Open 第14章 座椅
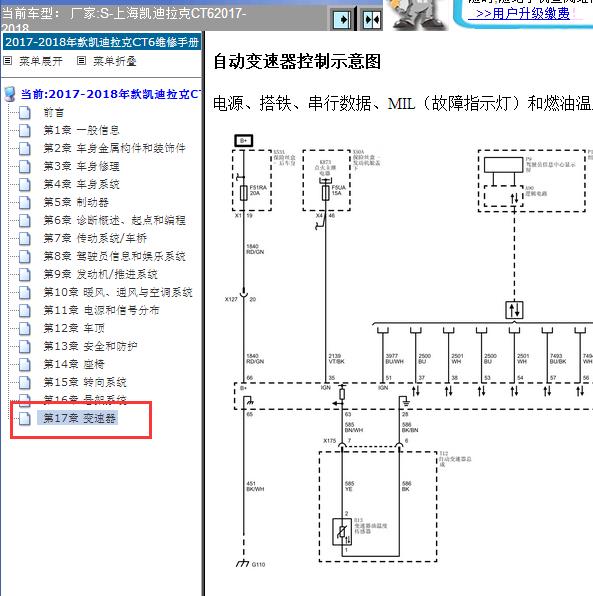This screenshot has width=593, height=596. [x=74, y=364]
